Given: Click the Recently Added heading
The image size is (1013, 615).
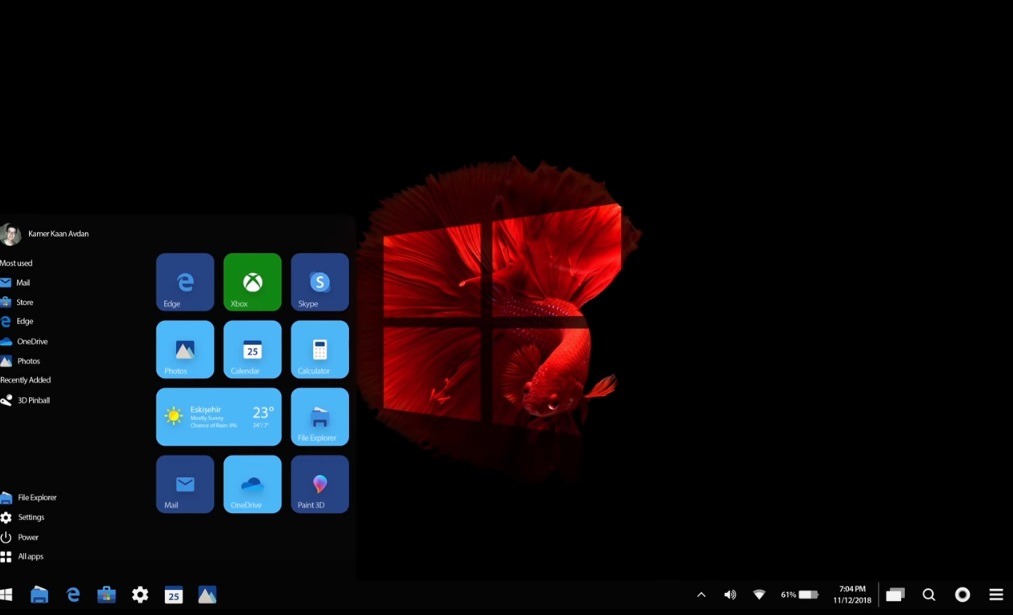Looking at the screenshot, I should (25, 380).
